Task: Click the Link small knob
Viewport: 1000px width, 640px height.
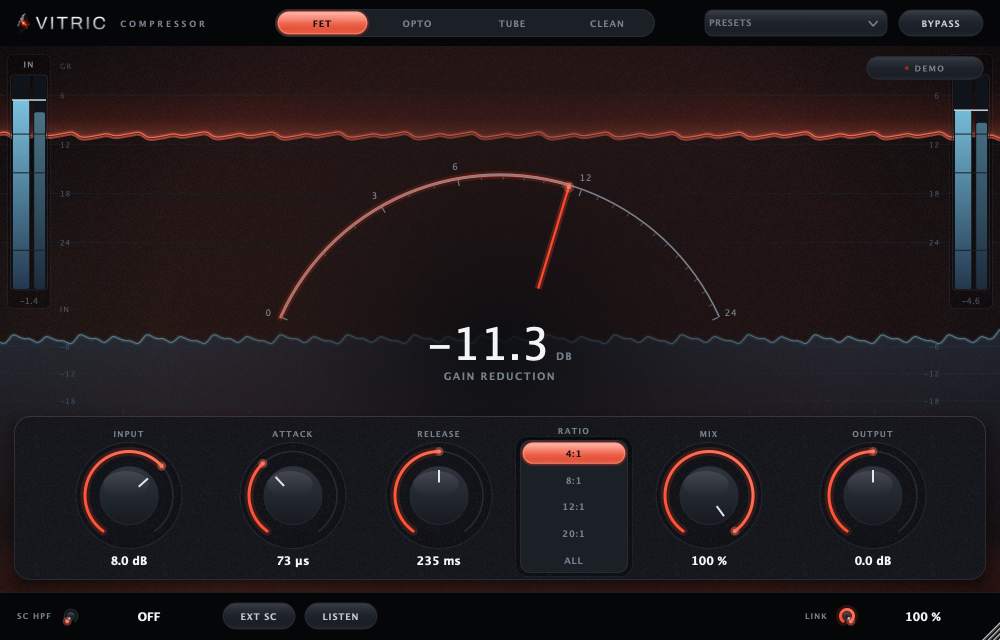Action: (847, 616)
